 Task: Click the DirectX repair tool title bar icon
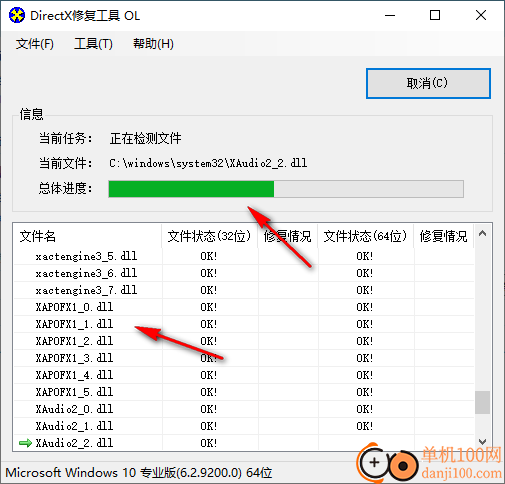pos(17,15)
